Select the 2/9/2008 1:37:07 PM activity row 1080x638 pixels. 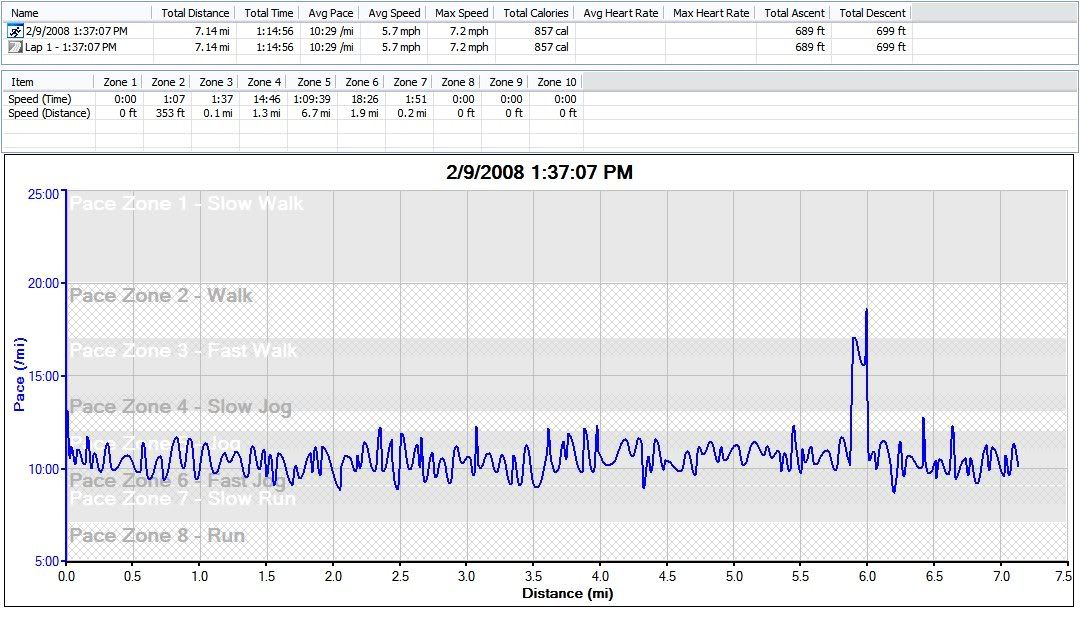[x=76, y=31]
